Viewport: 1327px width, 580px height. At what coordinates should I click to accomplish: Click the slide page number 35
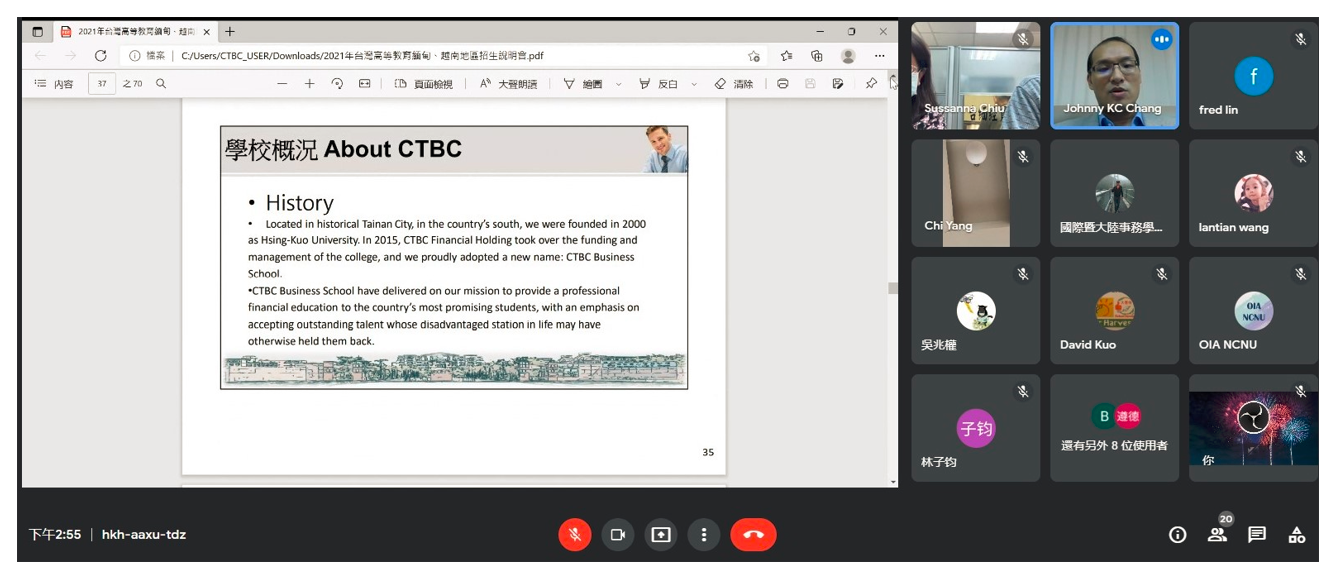pos(708,452)
